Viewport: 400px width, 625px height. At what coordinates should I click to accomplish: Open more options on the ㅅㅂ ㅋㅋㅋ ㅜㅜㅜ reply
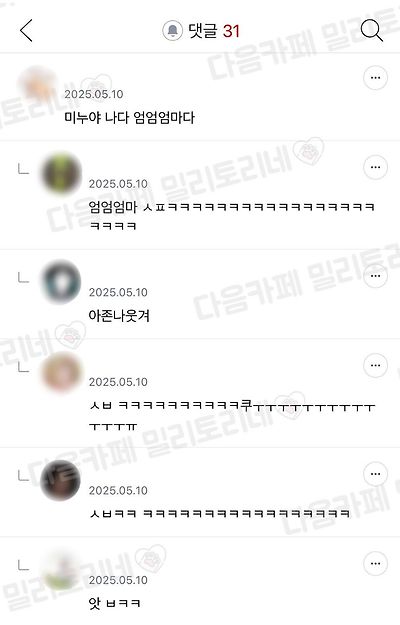[375, 366]
